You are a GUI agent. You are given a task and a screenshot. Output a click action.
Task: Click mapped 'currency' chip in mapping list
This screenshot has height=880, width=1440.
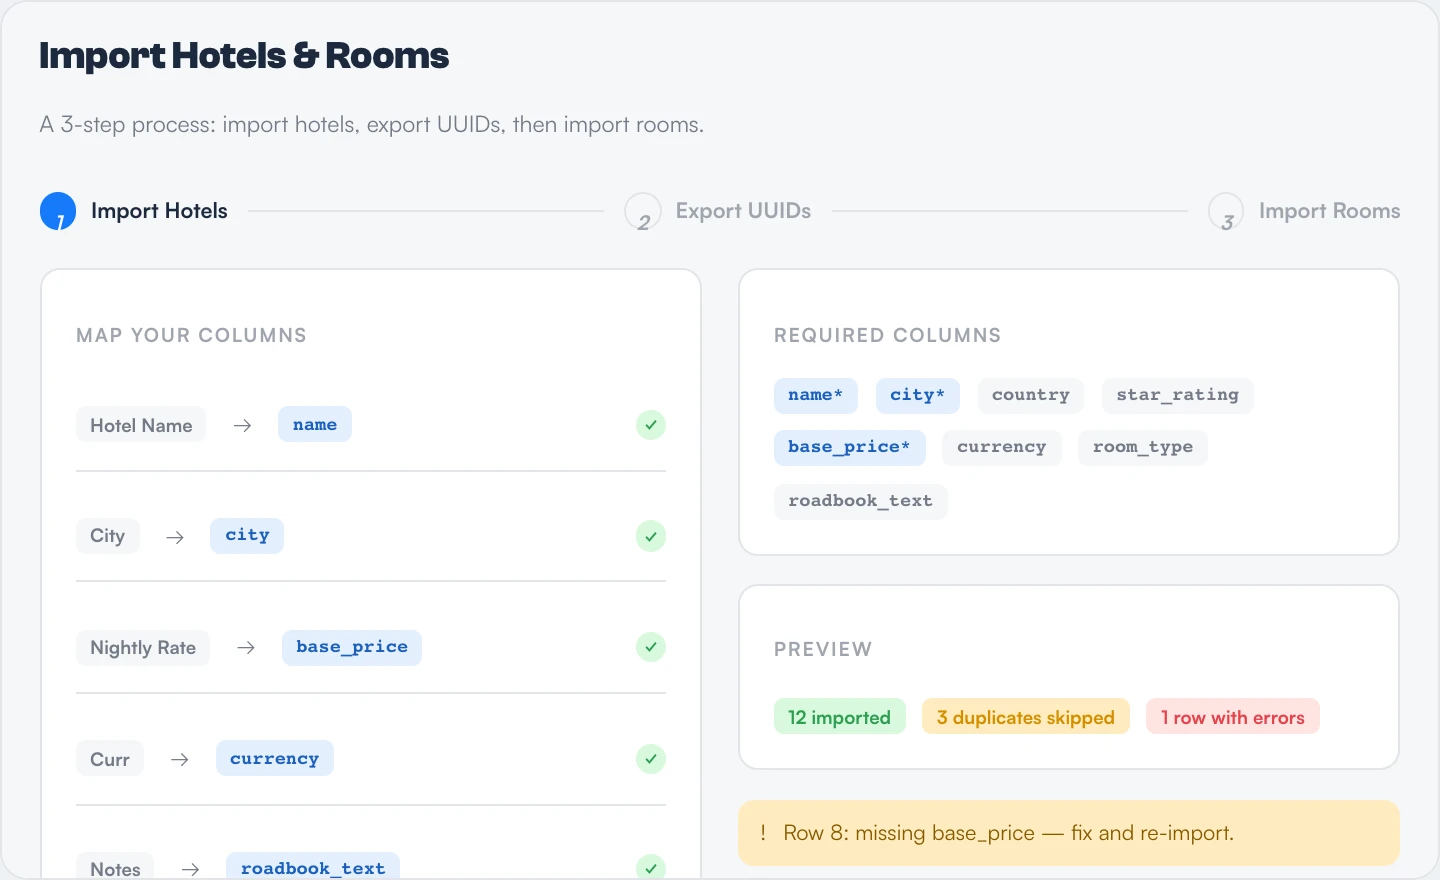coord(275,758)
